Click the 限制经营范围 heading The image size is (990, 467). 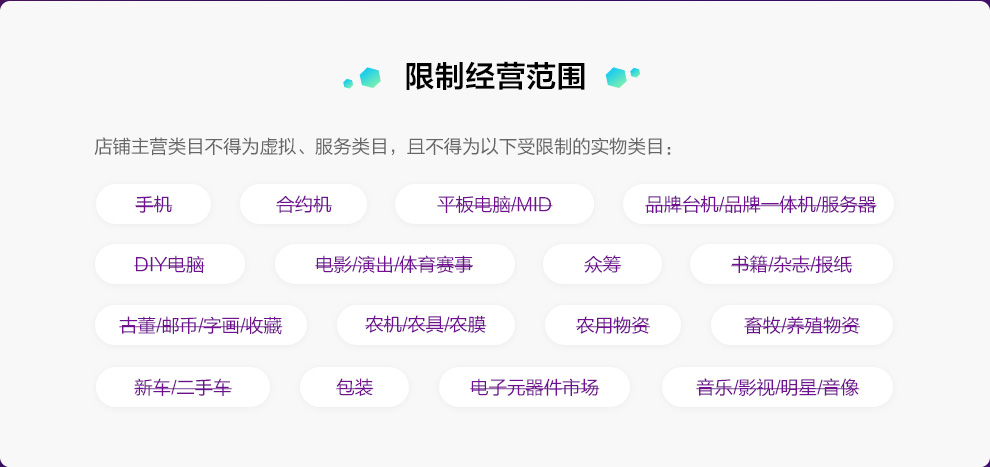click(x=495, y=77)
